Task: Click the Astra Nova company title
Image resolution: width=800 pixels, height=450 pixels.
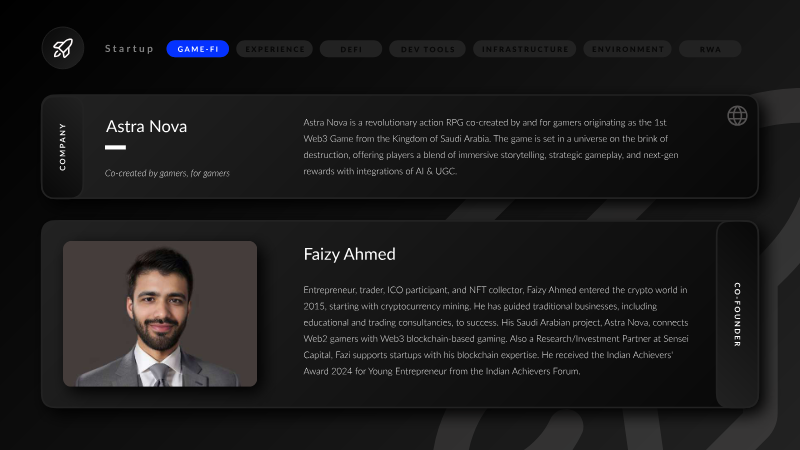Action: click(146, 127)
